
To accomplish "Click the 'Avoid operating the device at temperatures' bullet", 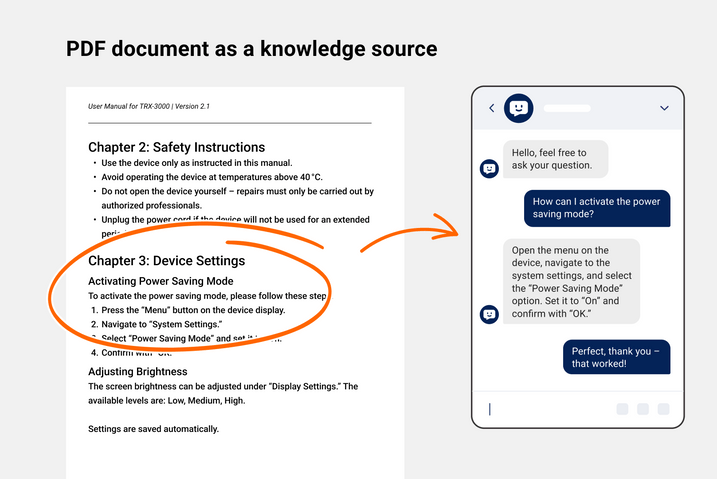I will click(x=212, y=177).
